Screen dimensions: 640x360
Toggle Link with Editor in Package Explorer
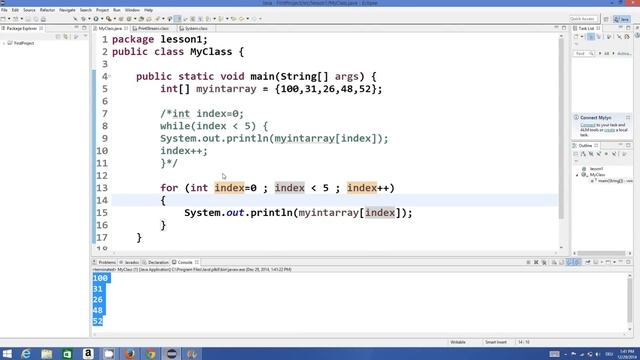(x=66, y=36)
